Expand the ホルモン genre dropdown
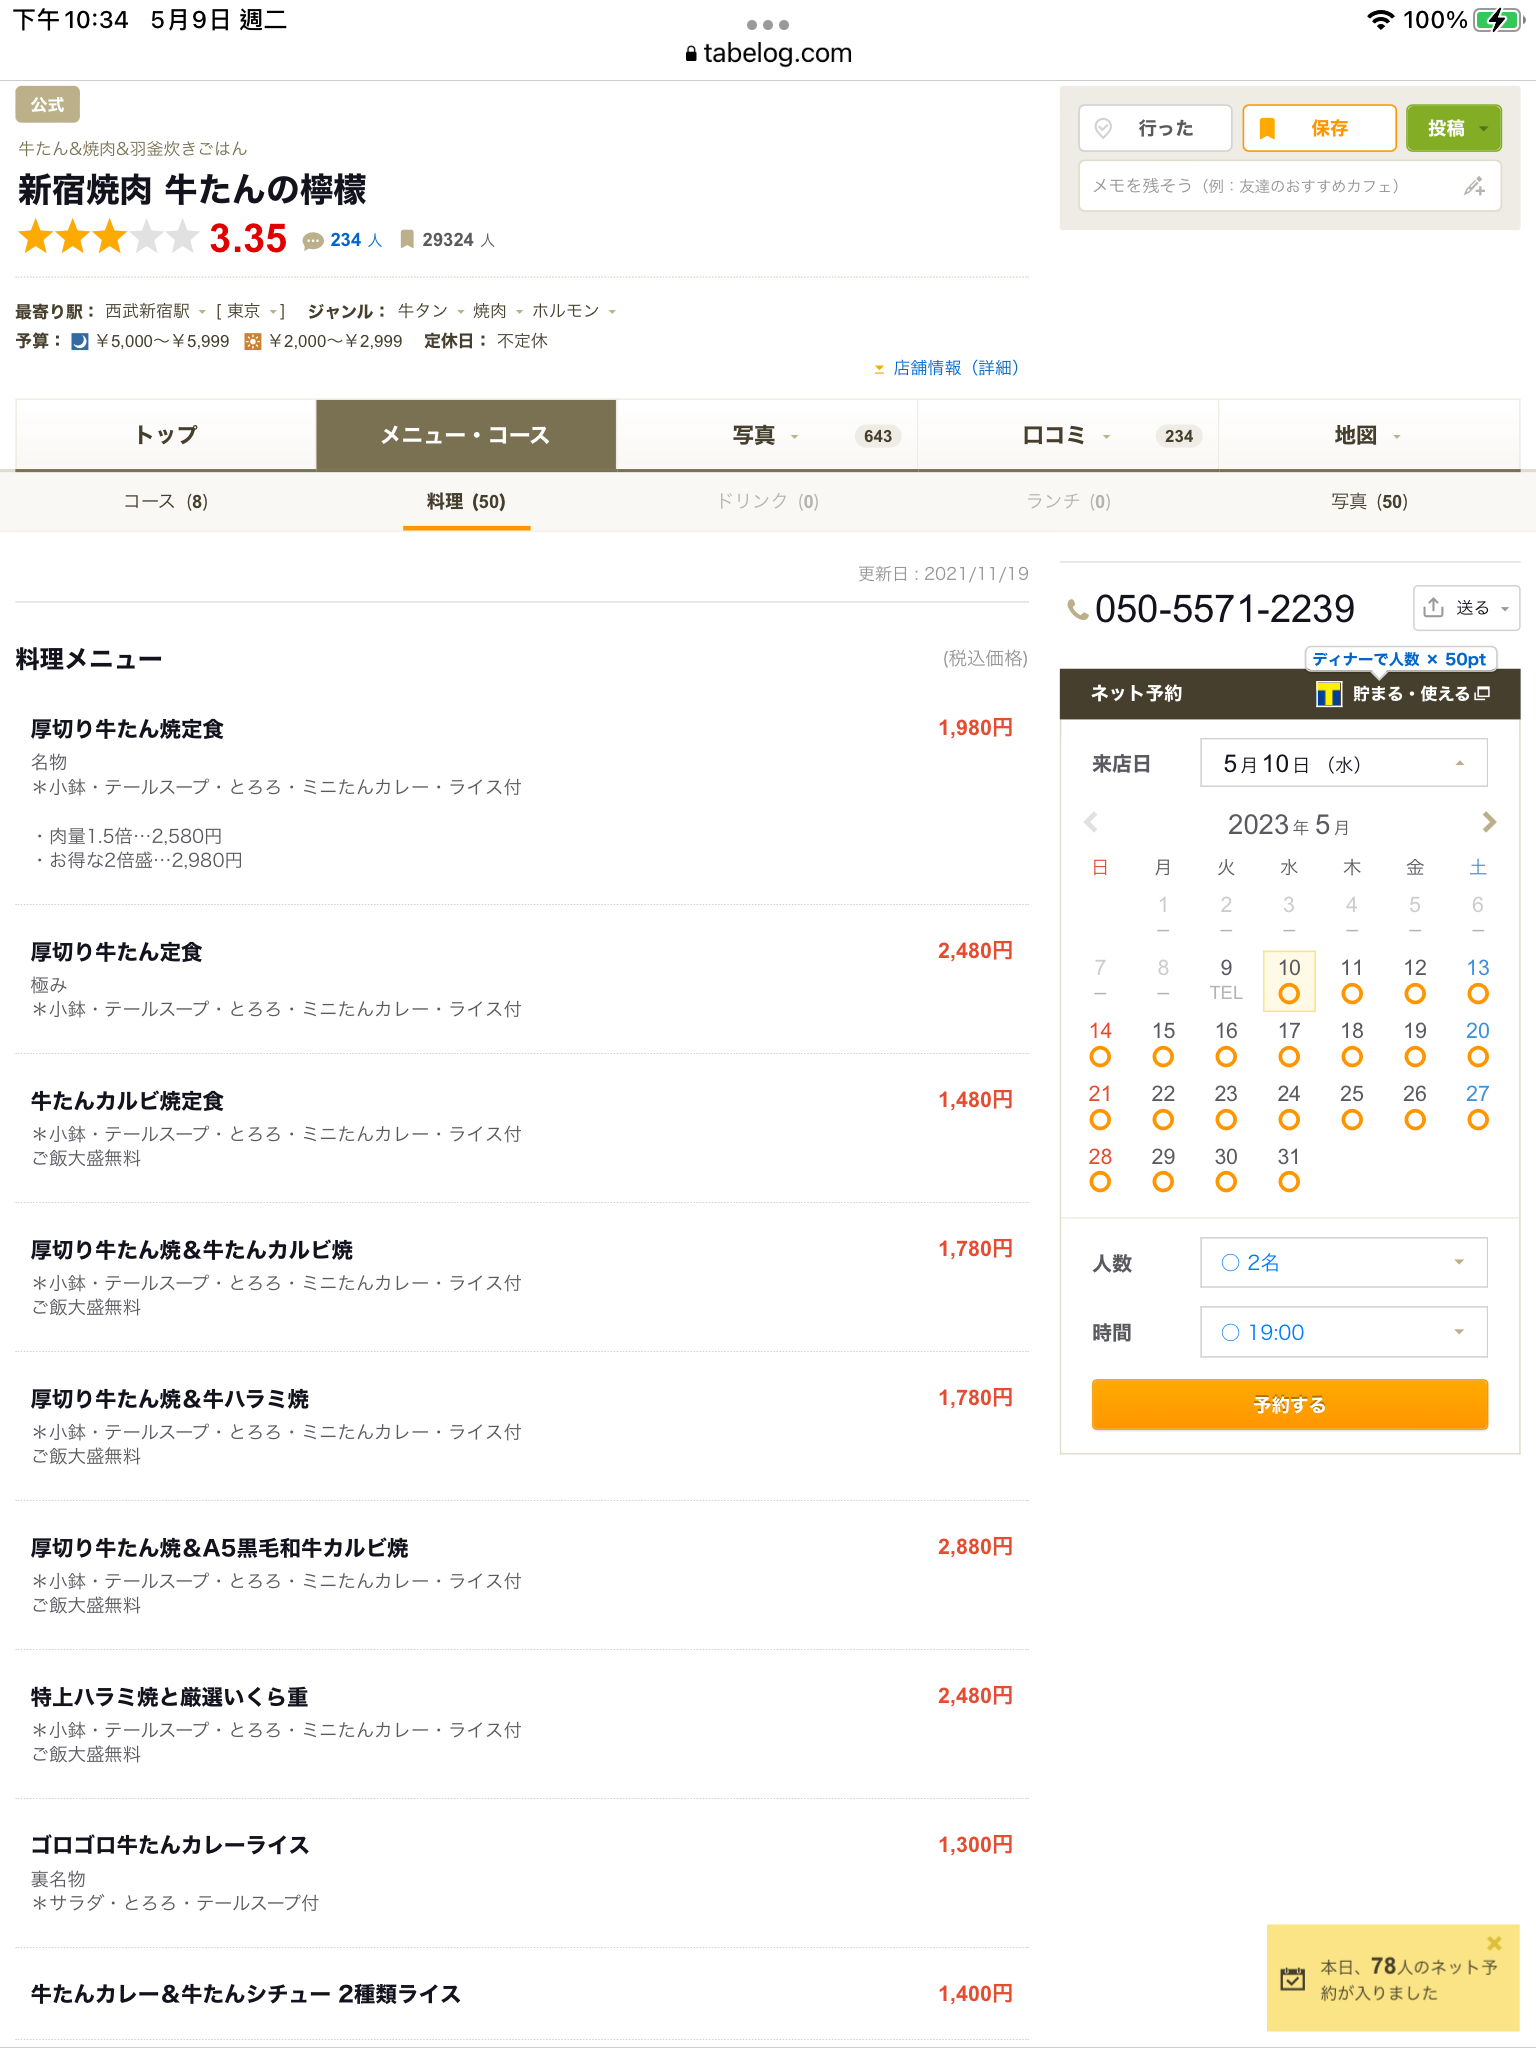Screen dimensions: 1536x2048 point(612,311)
